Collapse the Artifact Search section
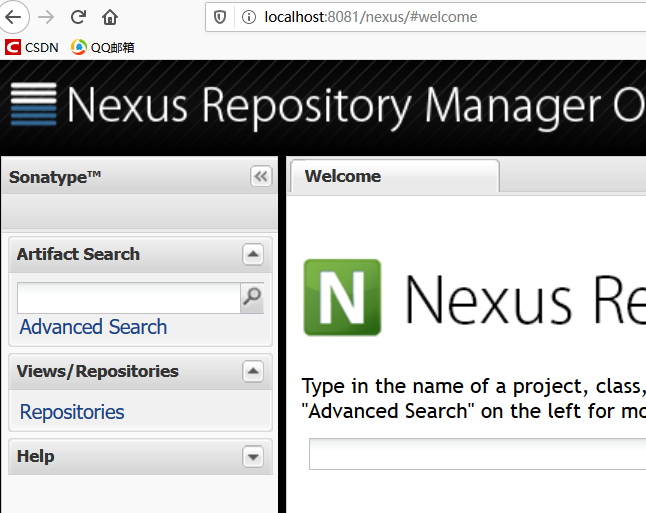 (x=253, y=254)
